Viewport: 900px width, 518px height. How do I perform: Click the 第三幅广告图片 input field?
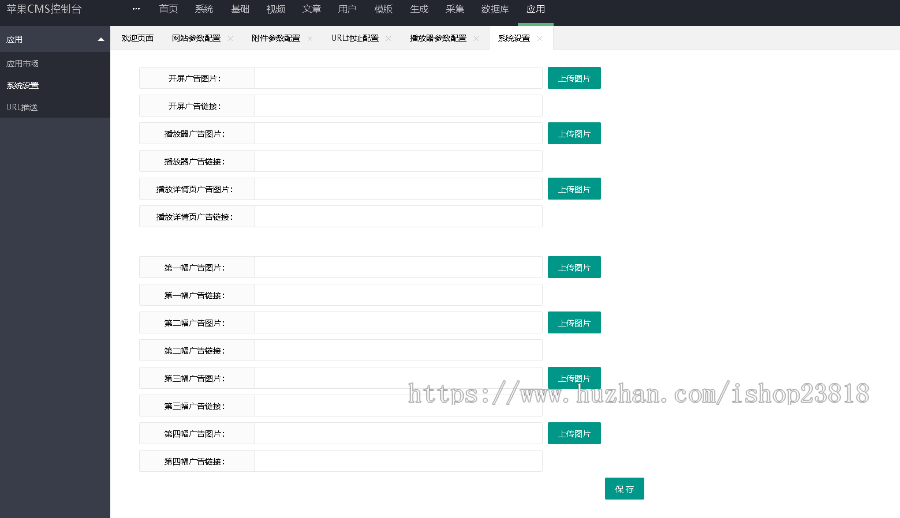click(x=398, y=378)
